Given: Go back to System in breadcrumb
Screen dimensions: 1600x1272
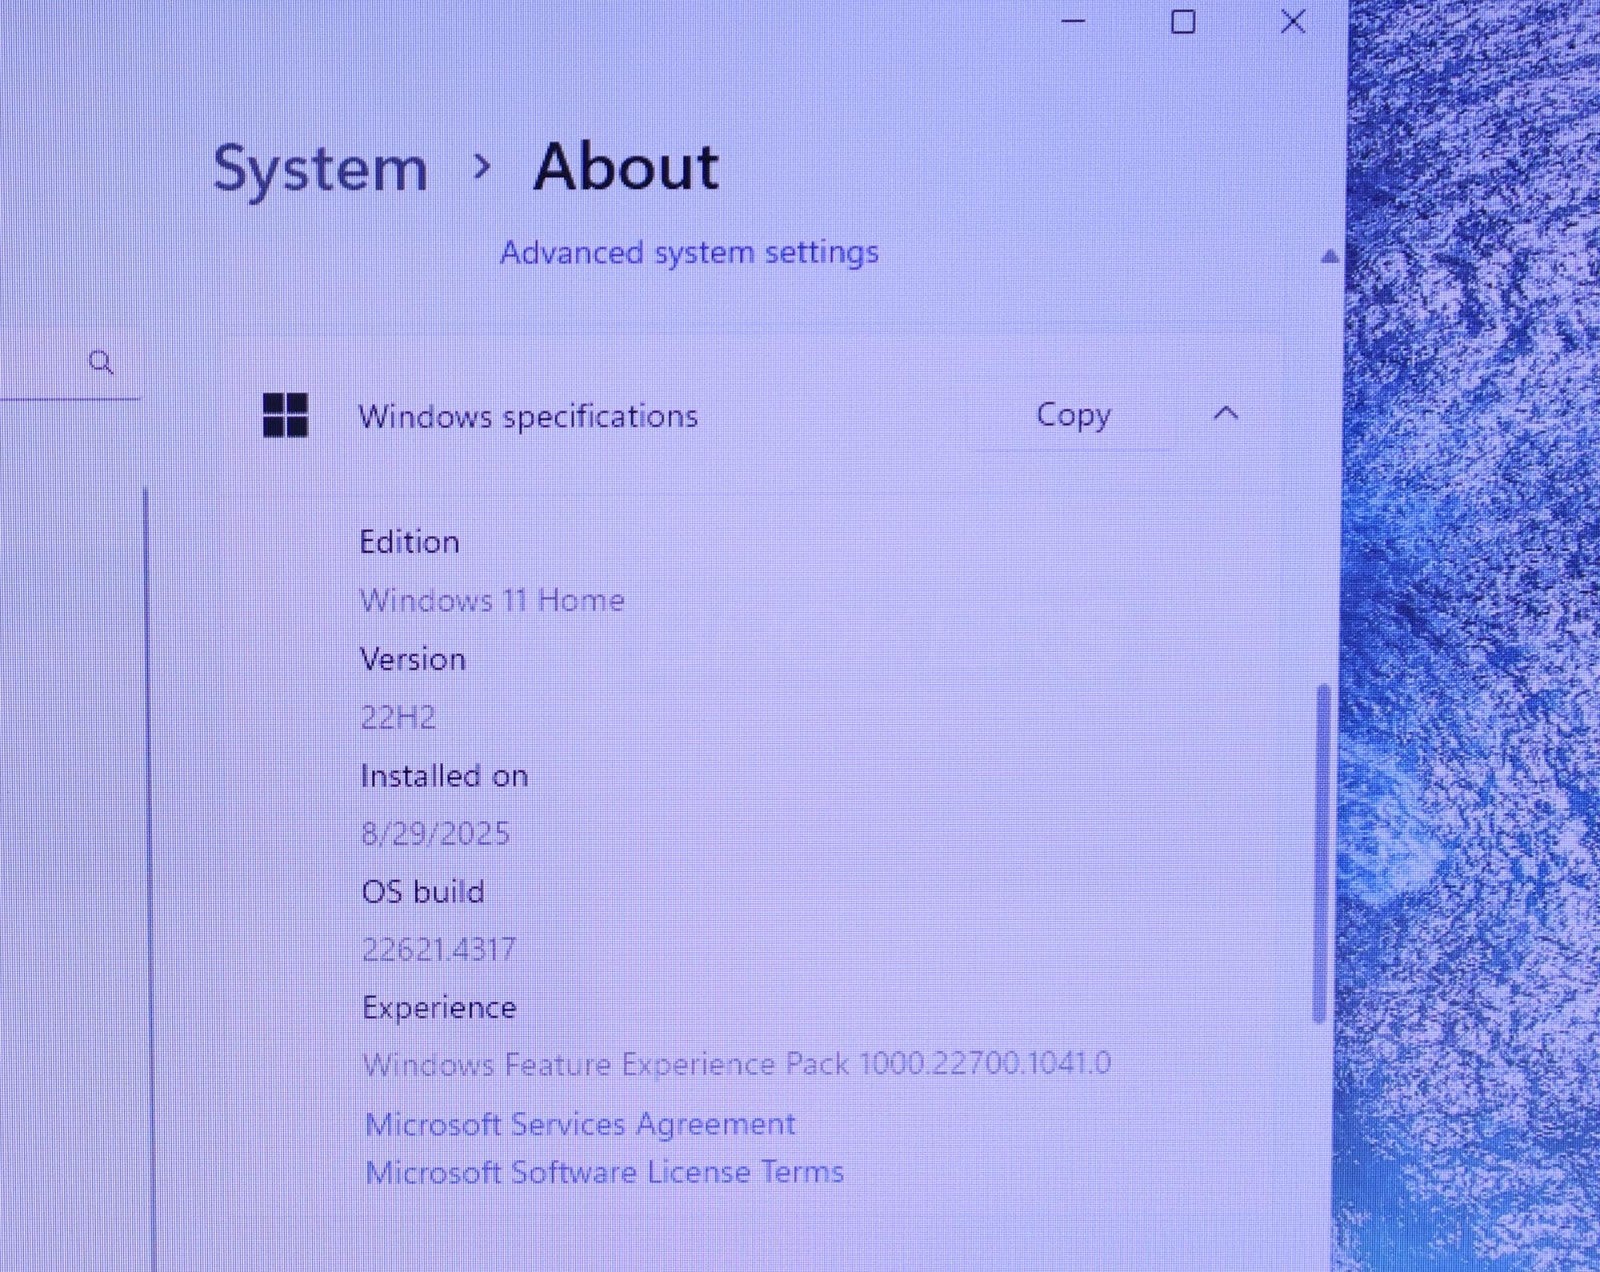Looking at the screenshot, I should tap(320, 168).
